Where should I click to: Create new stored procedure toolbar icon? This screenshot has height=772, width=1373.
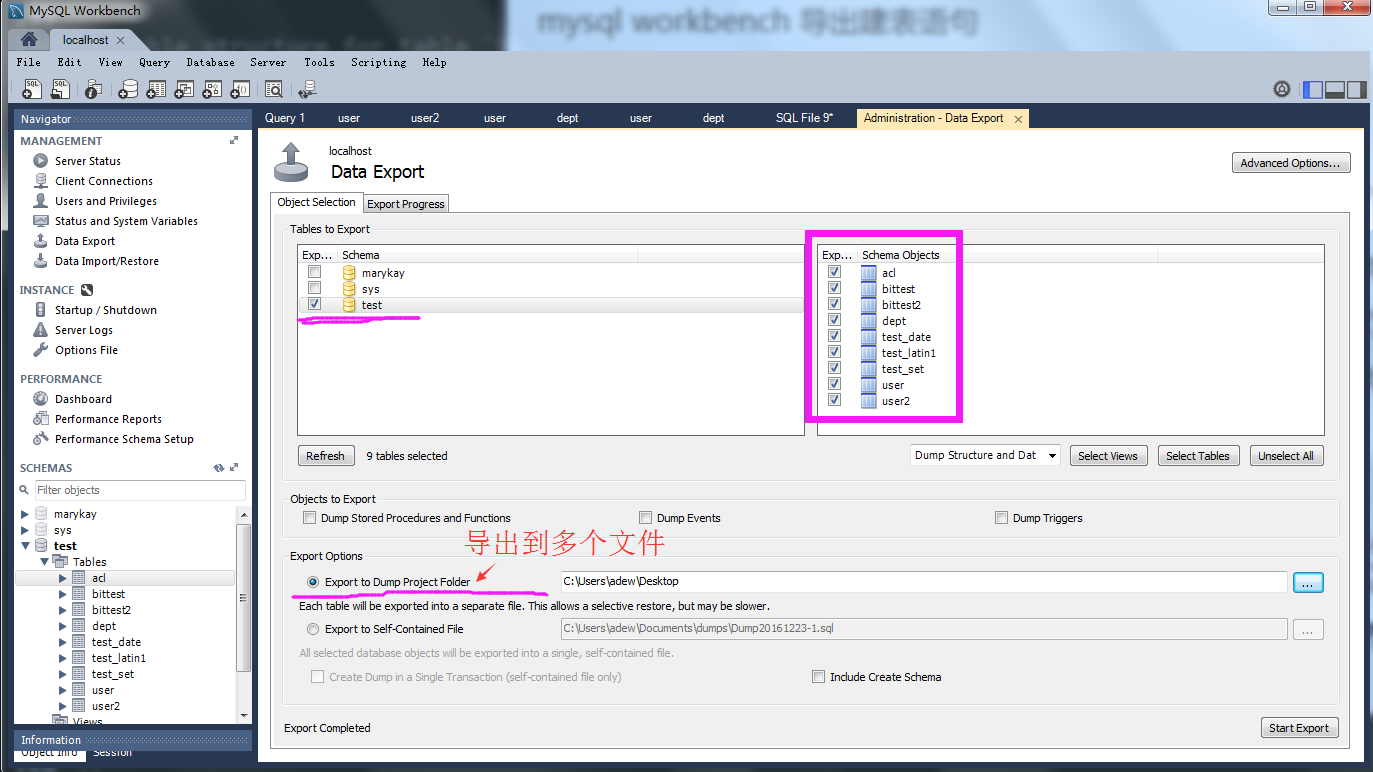pyautogui.click(x=212, y=89)
